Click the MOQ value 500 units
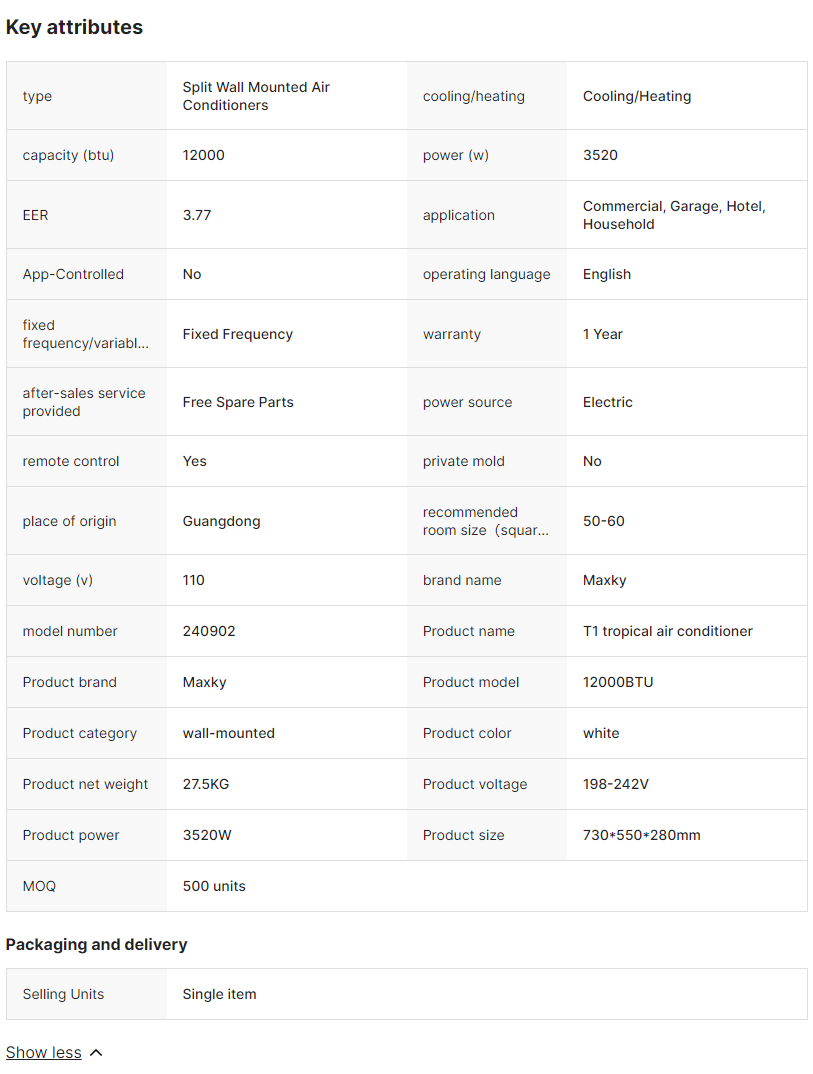 tap(214, 886)
